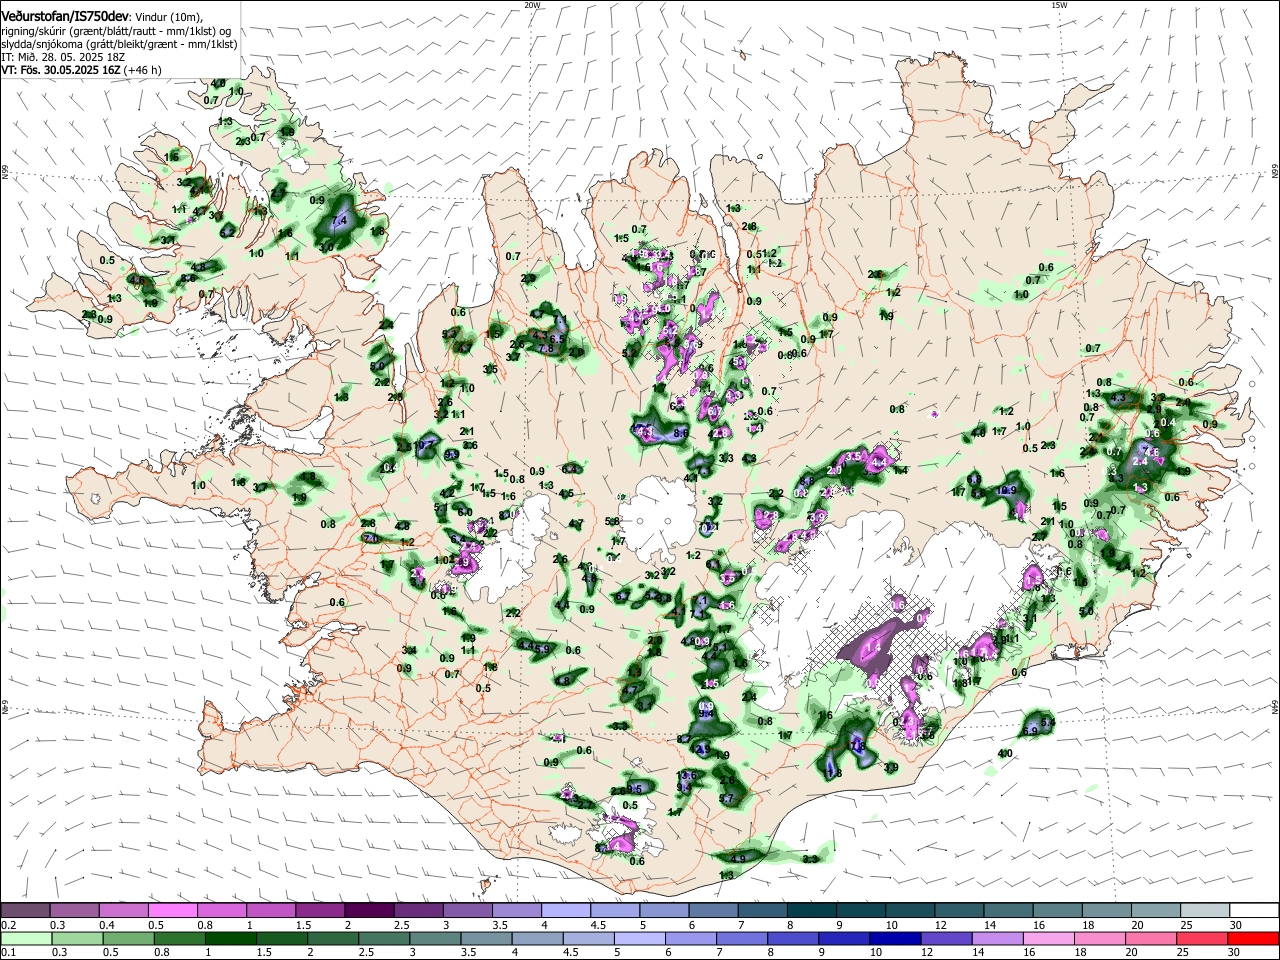Select the white 30 swatch in snow legend
The width and height of the screenshot is (1280, 960).
(x=1253, y=911)
